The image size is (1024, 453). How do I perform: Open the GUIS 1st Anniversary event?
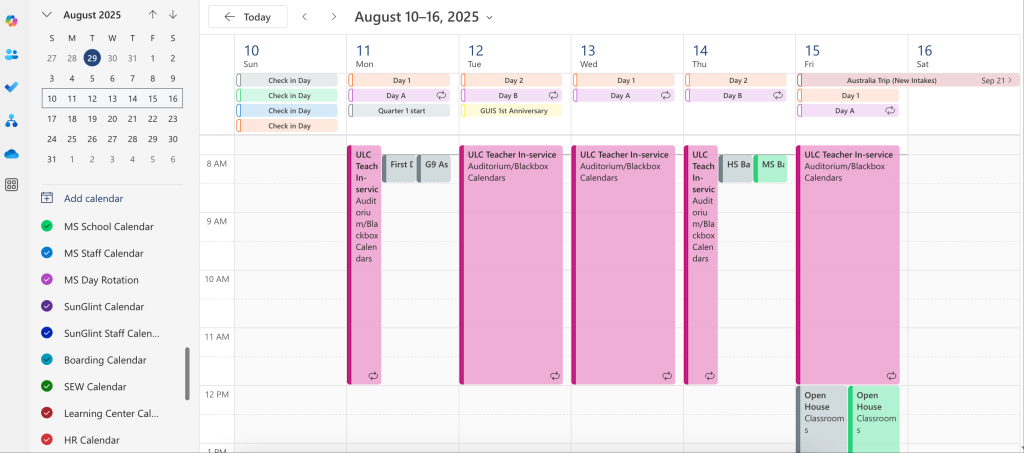511,111
